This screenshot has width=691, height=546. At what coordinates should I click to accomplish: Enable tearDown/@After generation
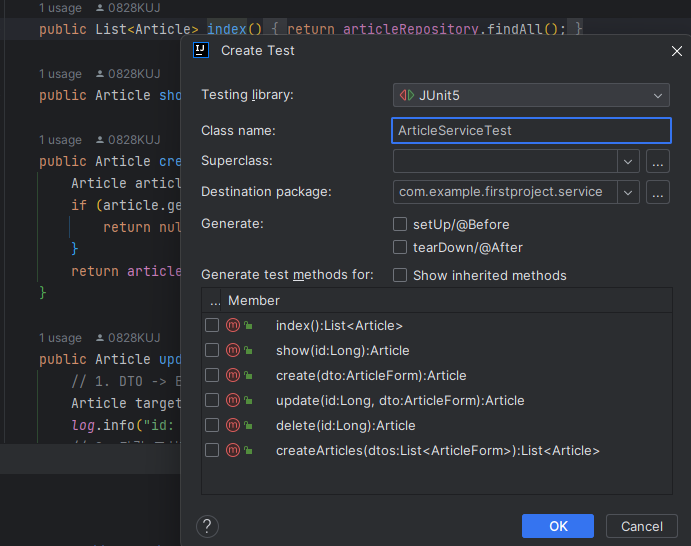pos(400,247)
